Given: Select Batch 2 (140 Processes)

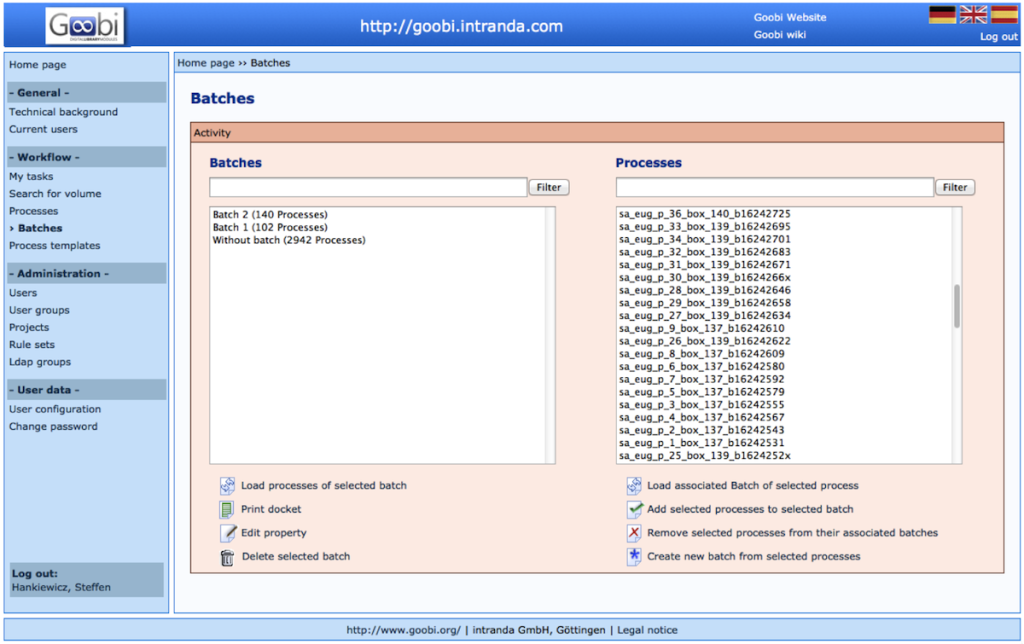Looking at the screenshot, I should point(270,214).
